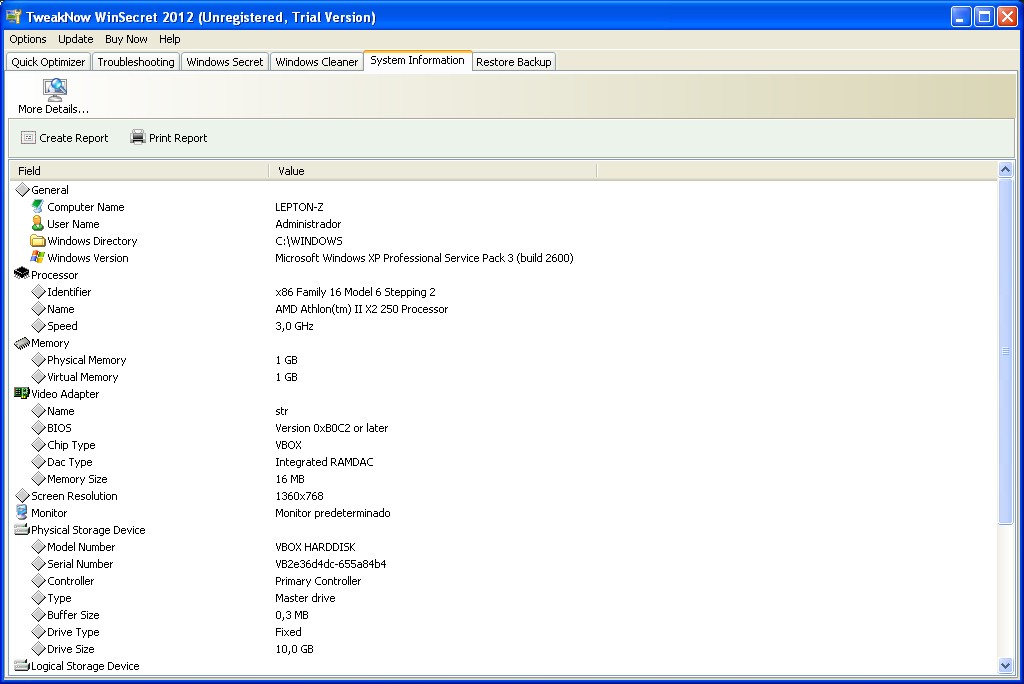Click the Create Report icon
This screenshot has height=684, width=1024.
coord(28,137)
